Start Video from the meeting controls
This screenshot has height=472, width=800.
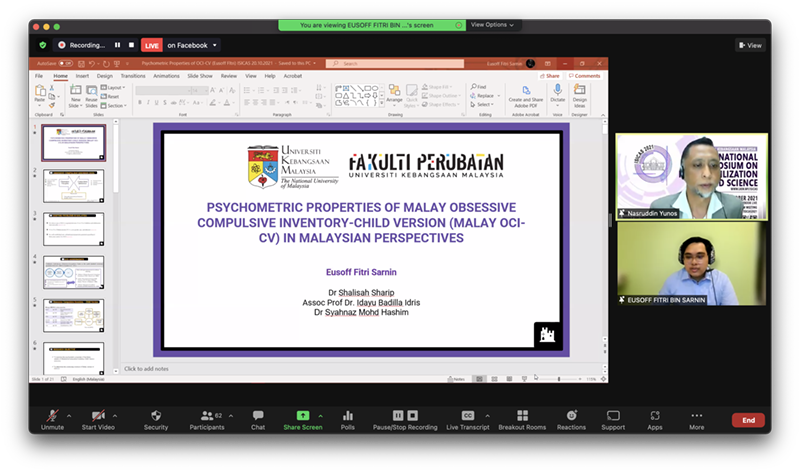pos(96,418)
